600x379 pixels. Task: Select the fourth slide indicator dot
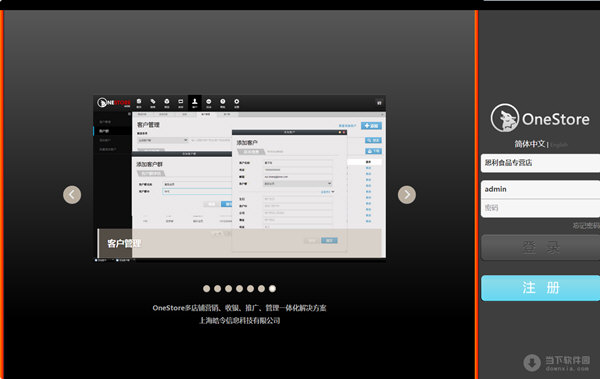(240, 289)
